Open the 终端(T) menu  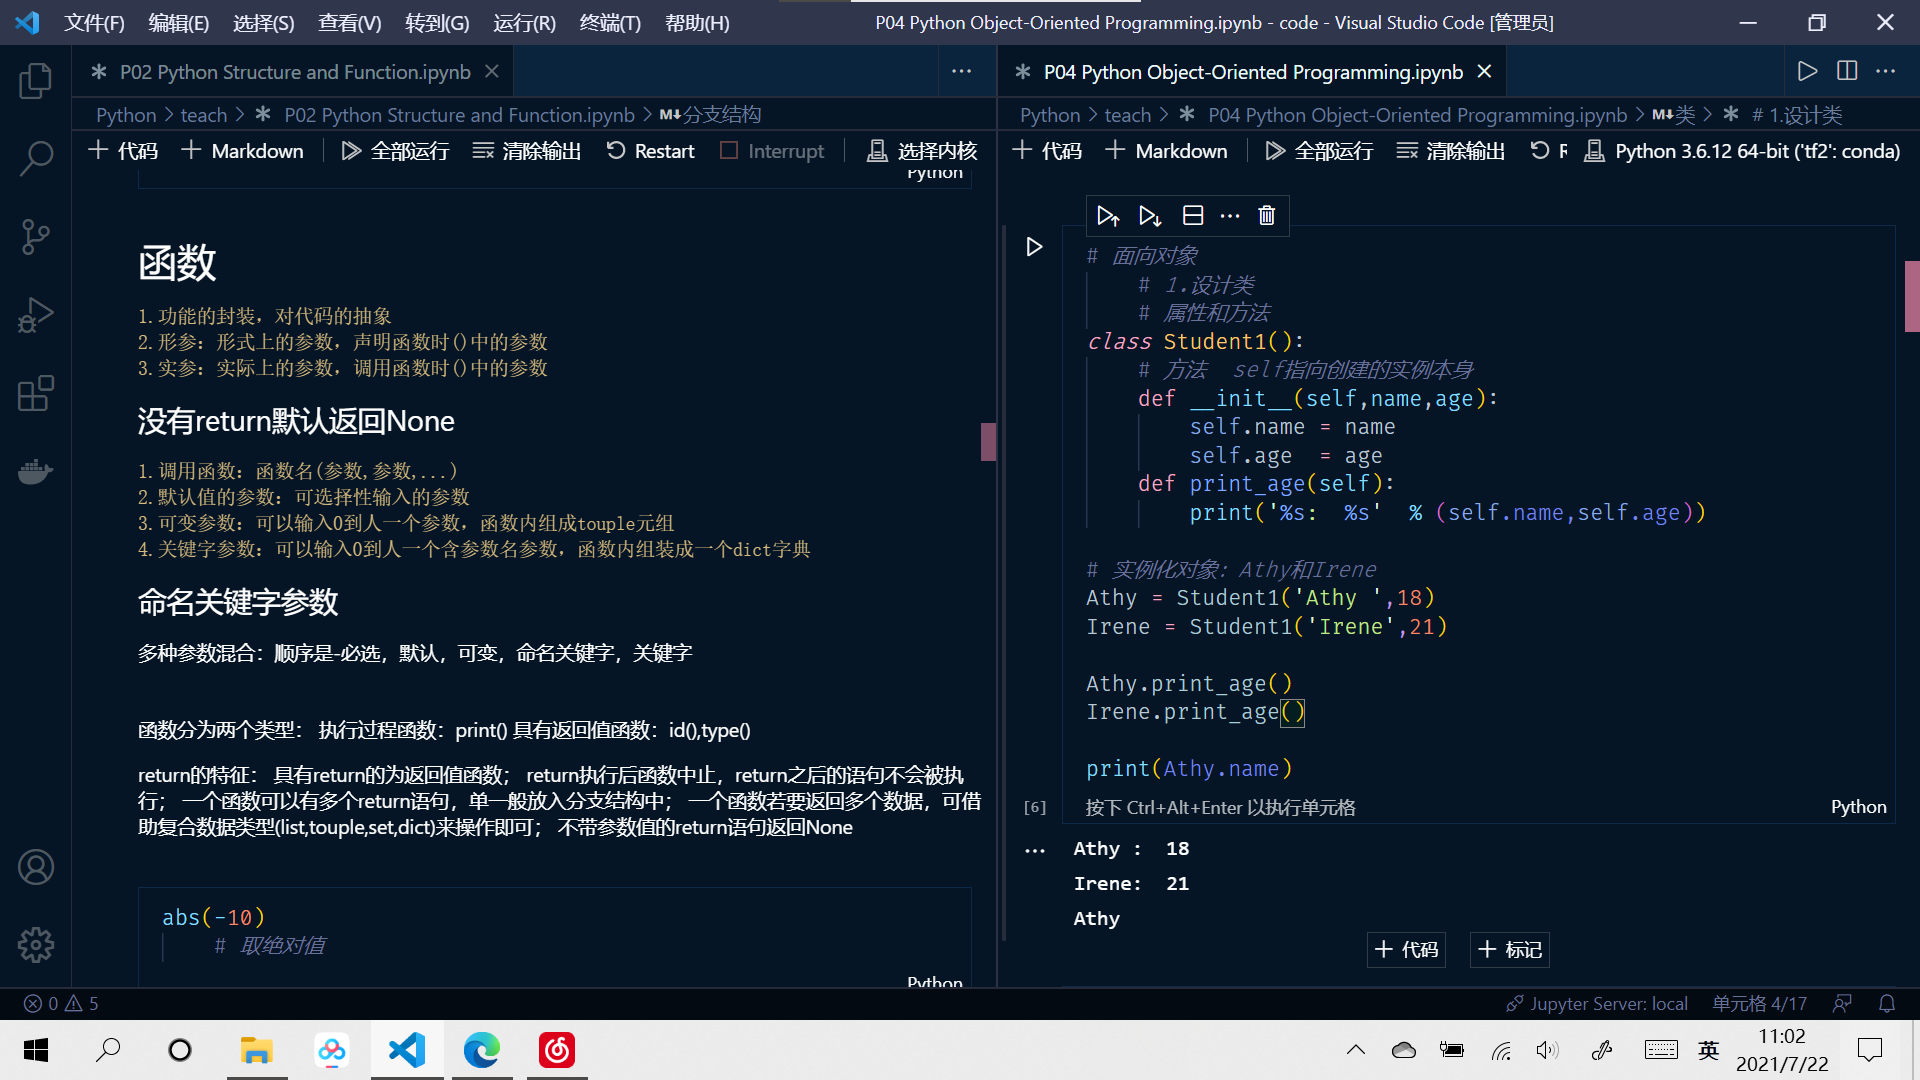609,22
